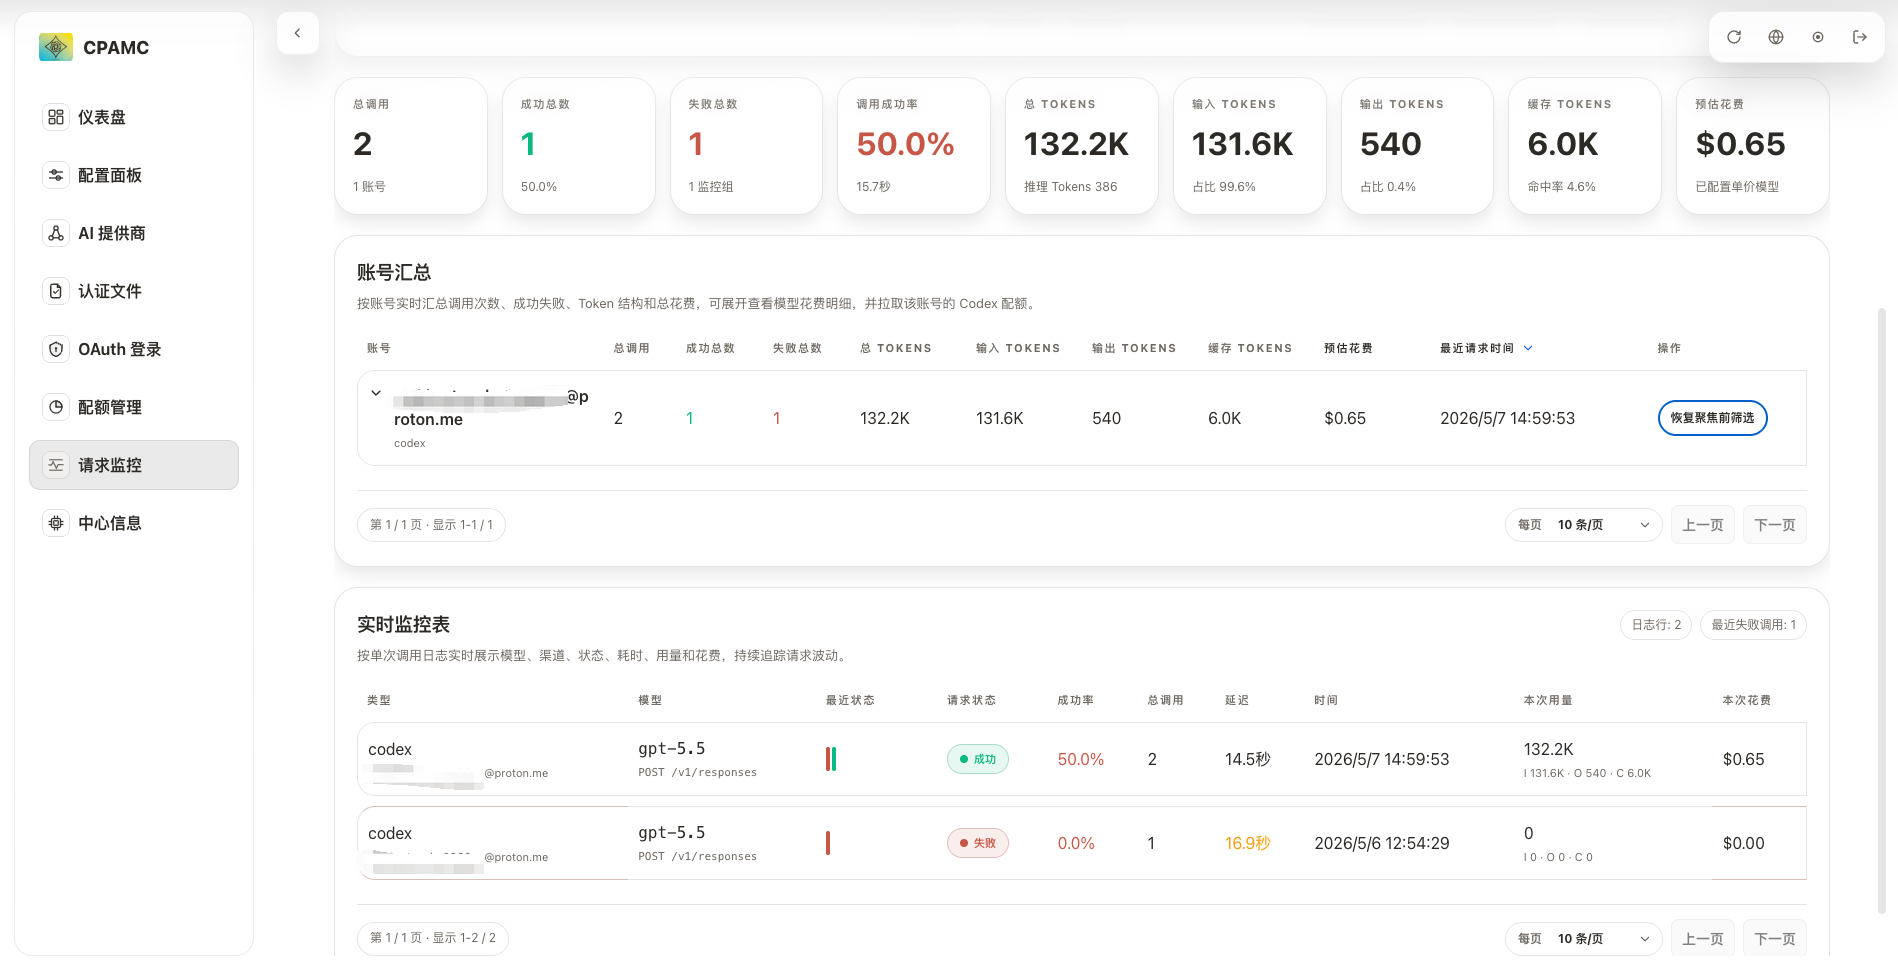Click the theme target icon in toolbar
Viewport: 1898px width, 979px height.
click(x=1818, y=37)
